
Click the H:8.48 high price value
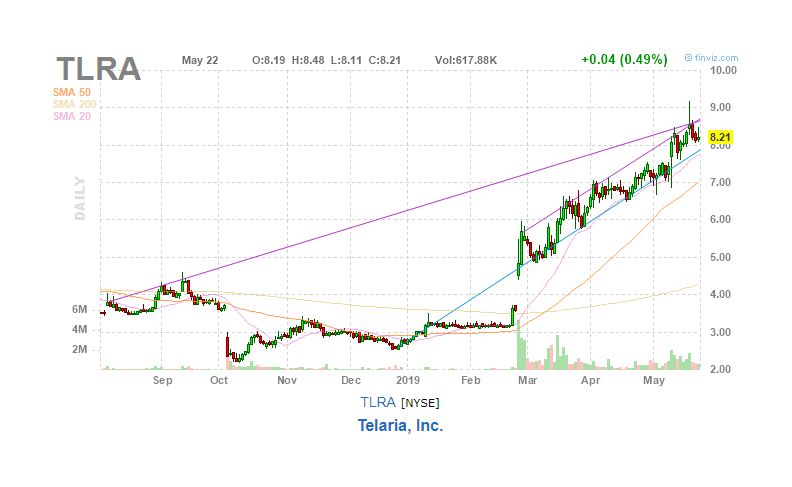(x=308, y=60)
